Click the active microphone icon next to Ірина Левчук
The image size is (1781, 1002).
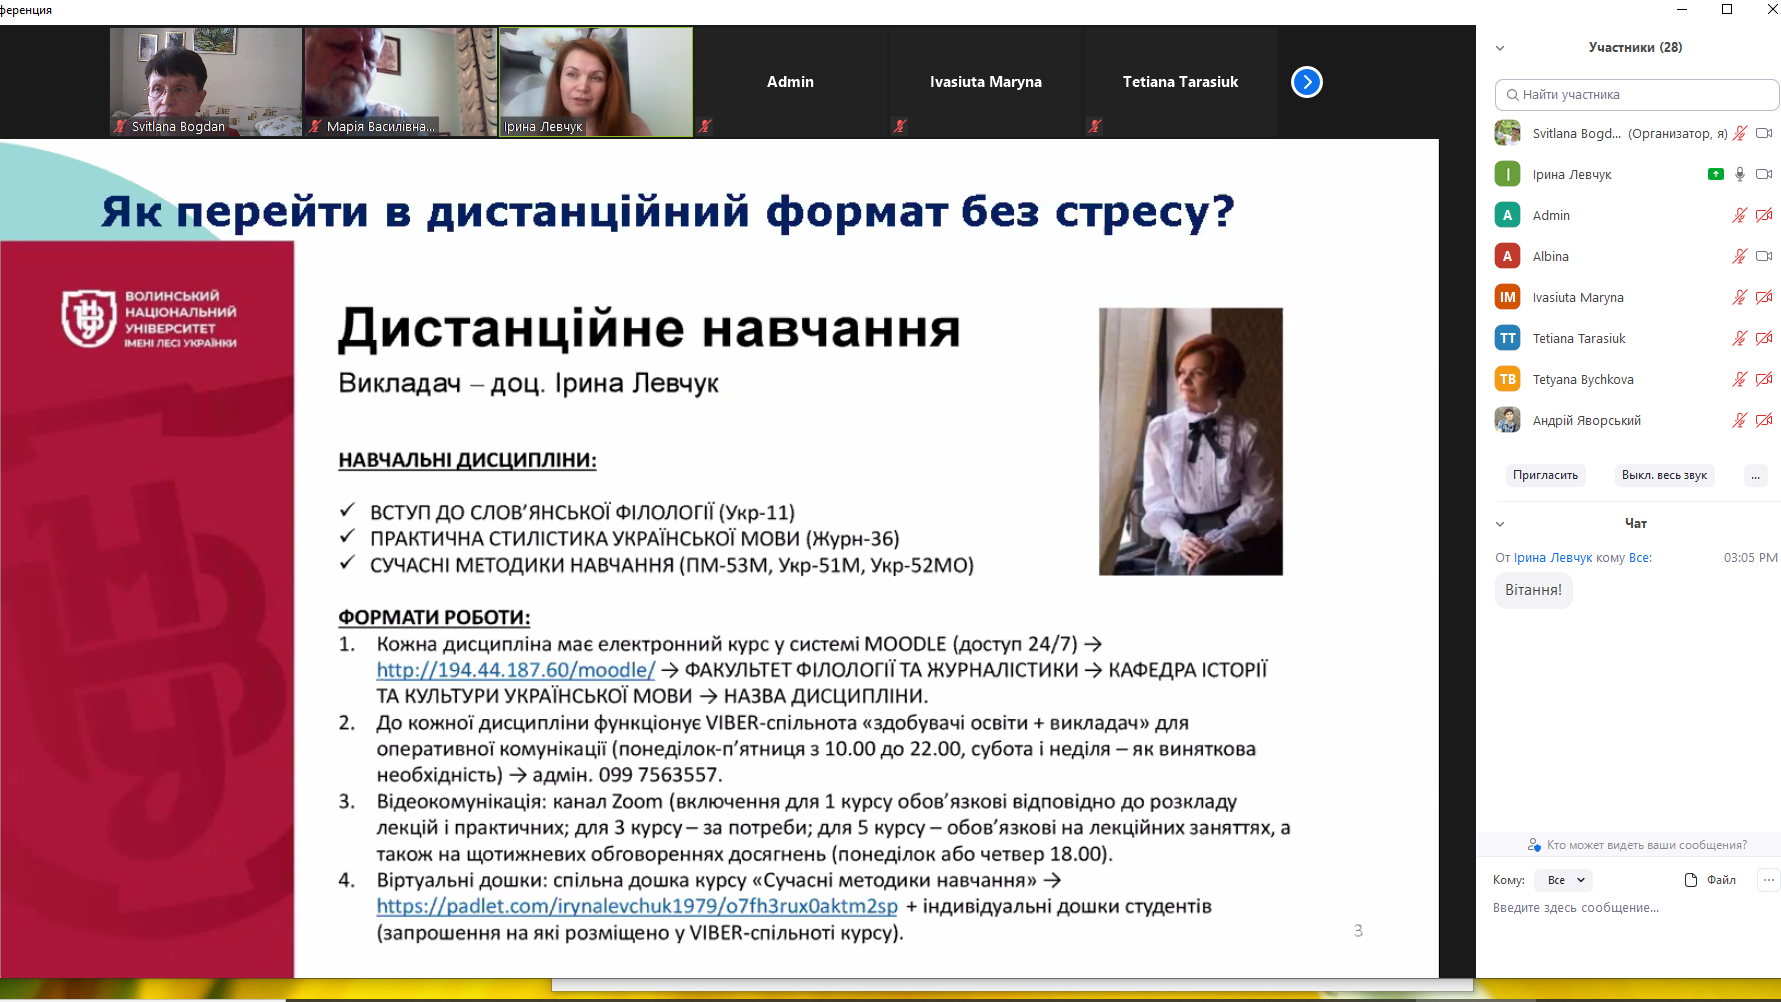[1740, 173]
